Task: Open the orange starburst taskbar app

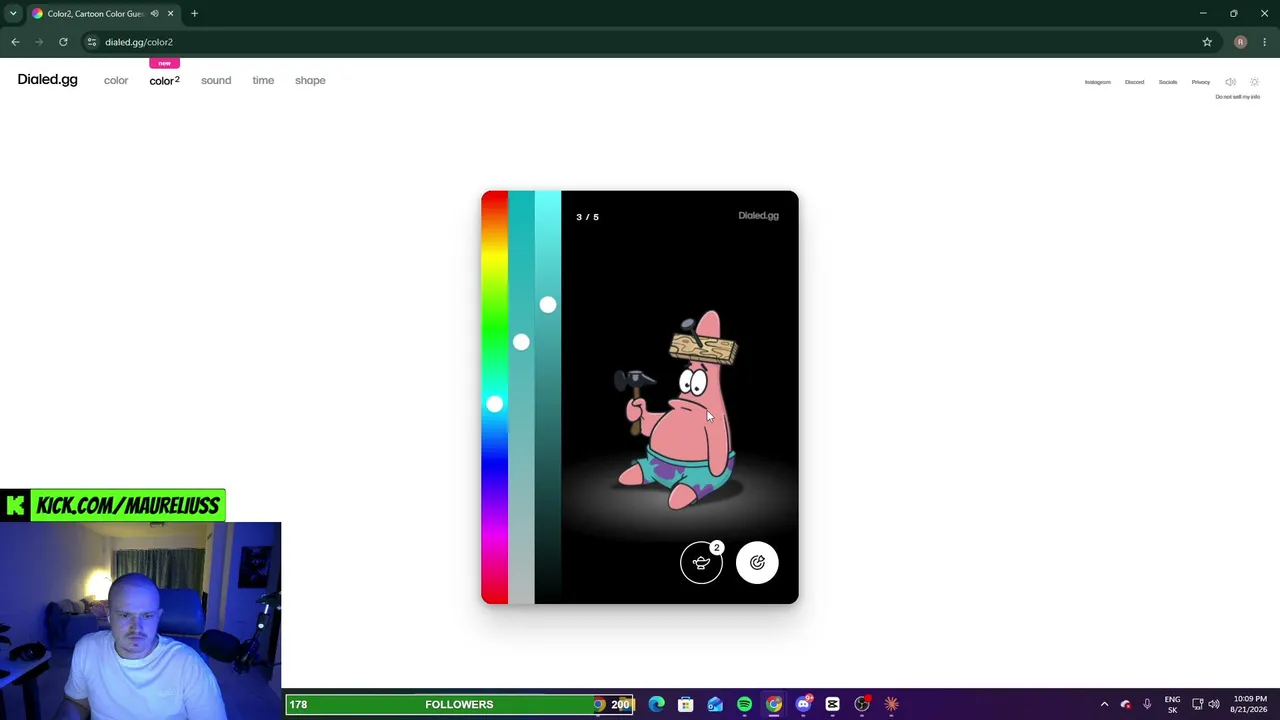Action: point(891,705)
